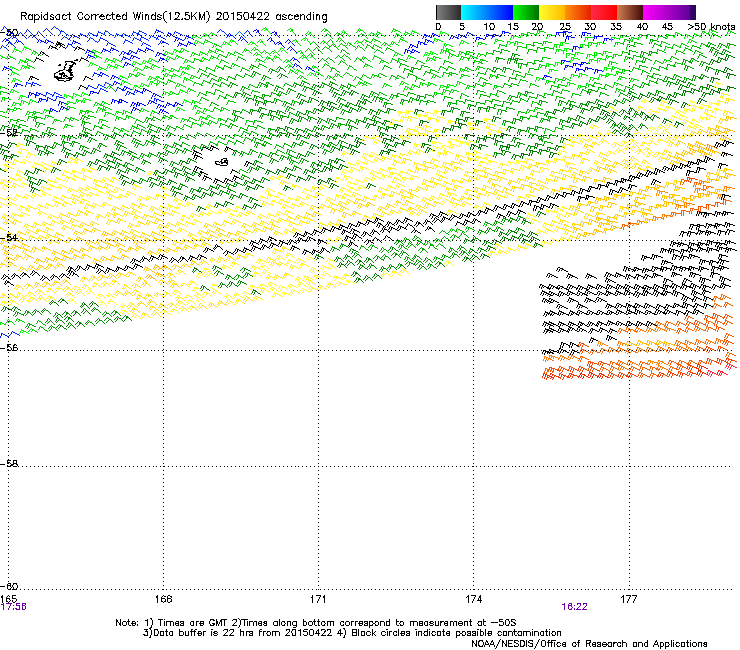
Task: Click the small island outline near 169E
Action: pos(222,162)
